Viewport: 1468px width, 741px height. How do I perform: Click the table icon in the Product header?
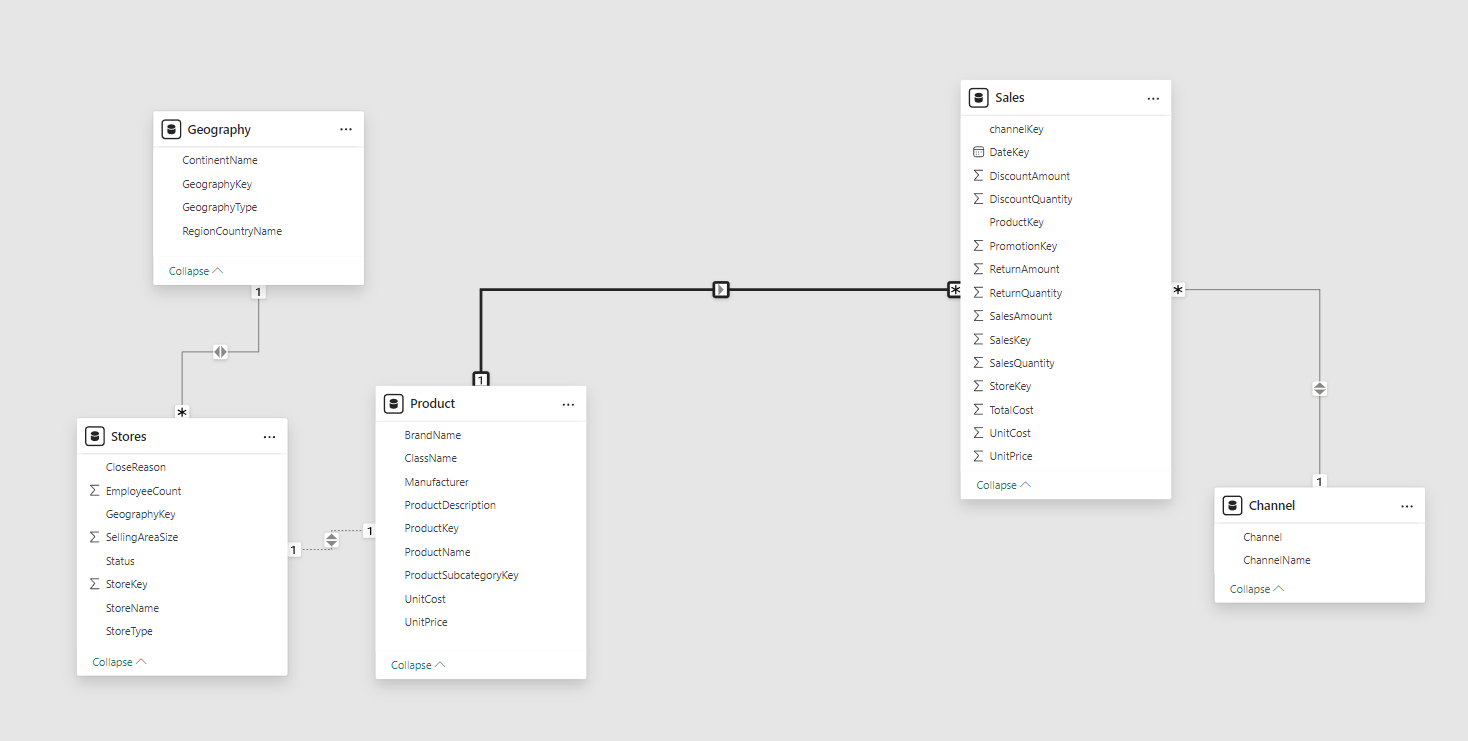coord(394,403)
